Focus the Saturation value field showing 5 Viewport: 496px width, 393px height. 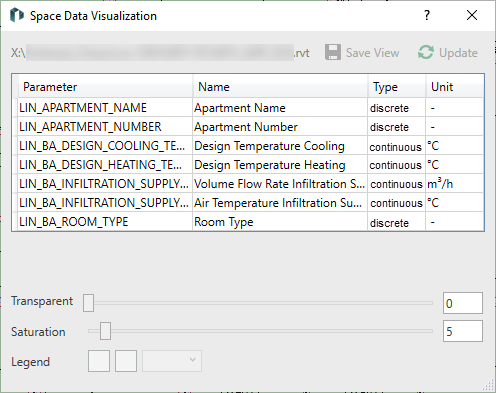(463, 331)
